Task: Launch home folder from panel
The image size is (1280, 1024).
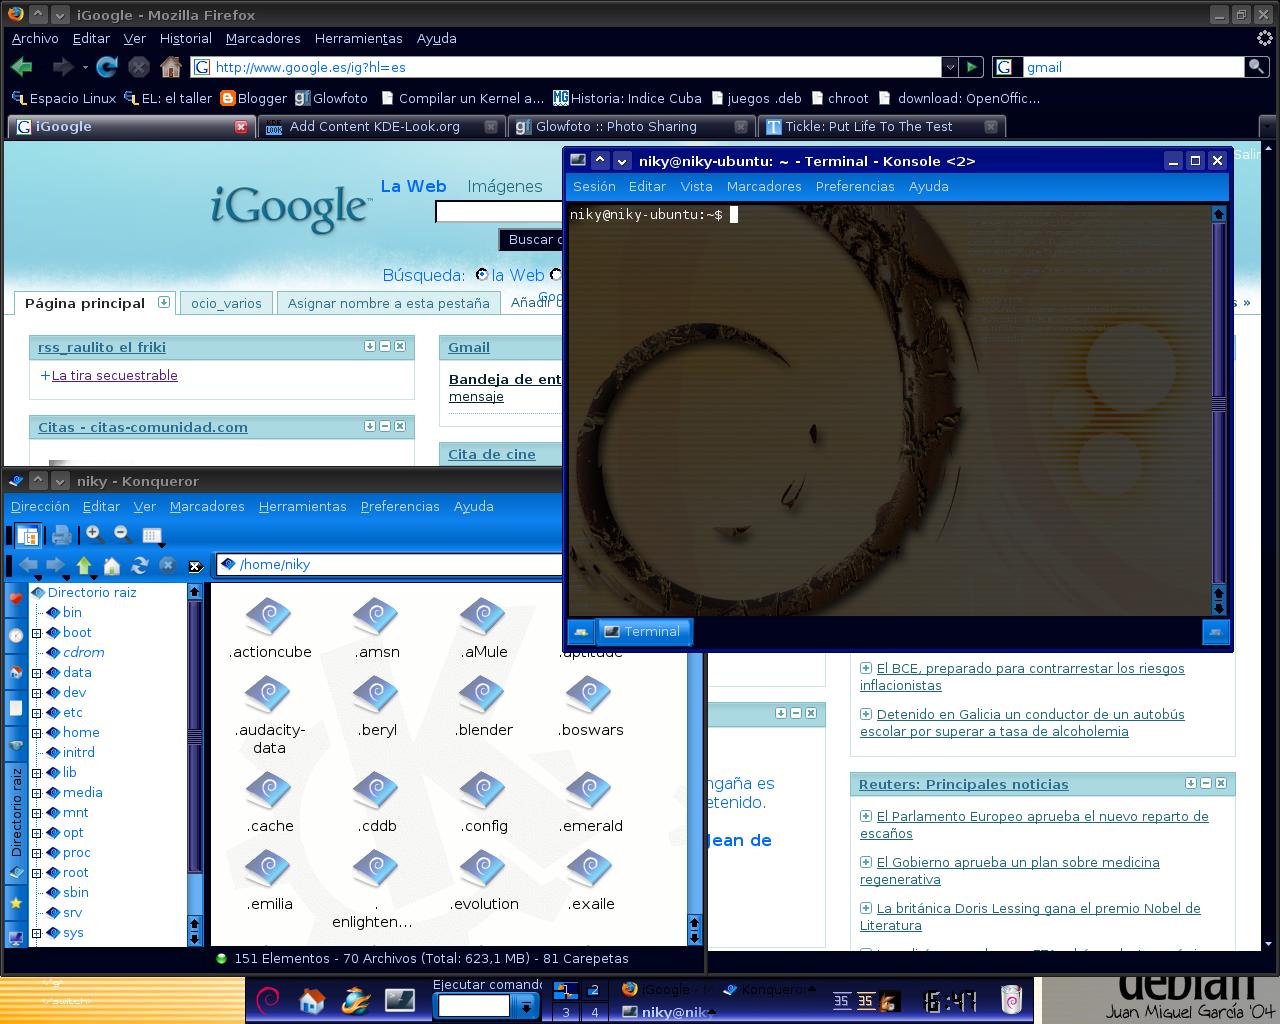Action: (311, 999)
